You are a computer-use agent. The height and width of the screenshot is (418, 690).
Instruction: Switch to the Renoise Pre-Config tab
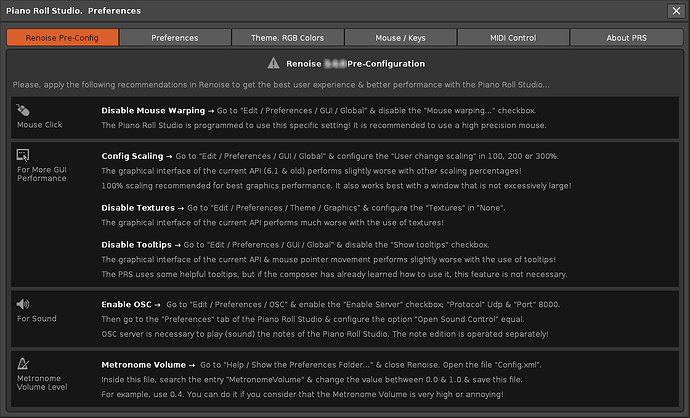coord(62,37)
